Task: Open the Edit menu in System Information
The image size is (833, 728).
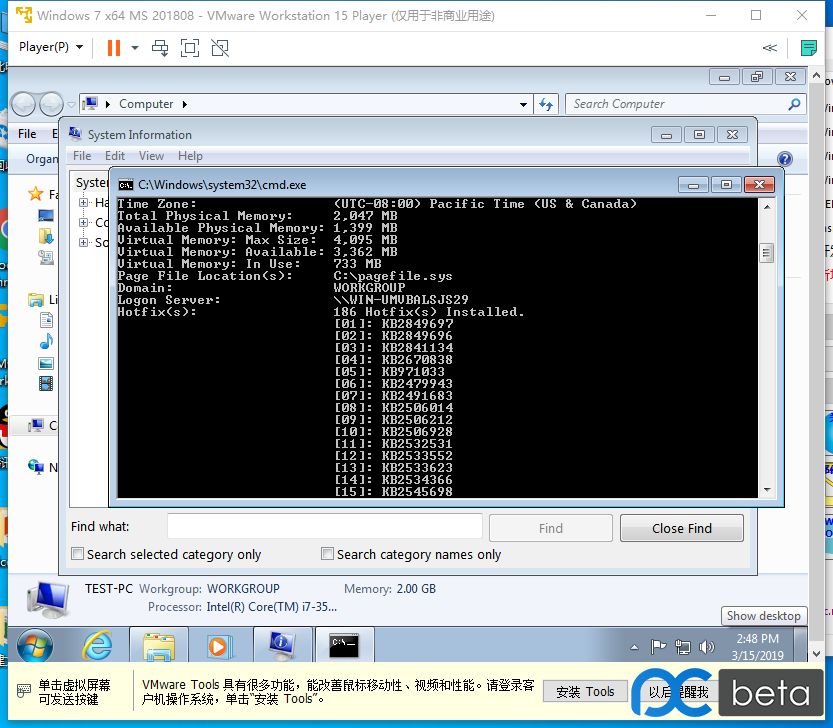Action: tap(114, 156)
